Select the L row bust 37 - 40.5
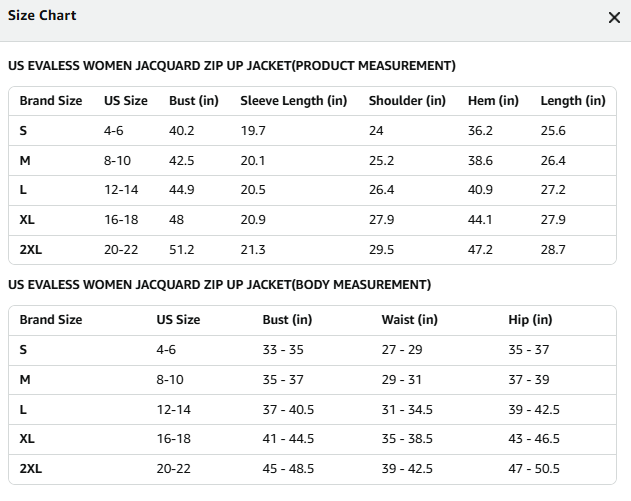Screen dimensions: 631x501 click(x=288, y=410)
